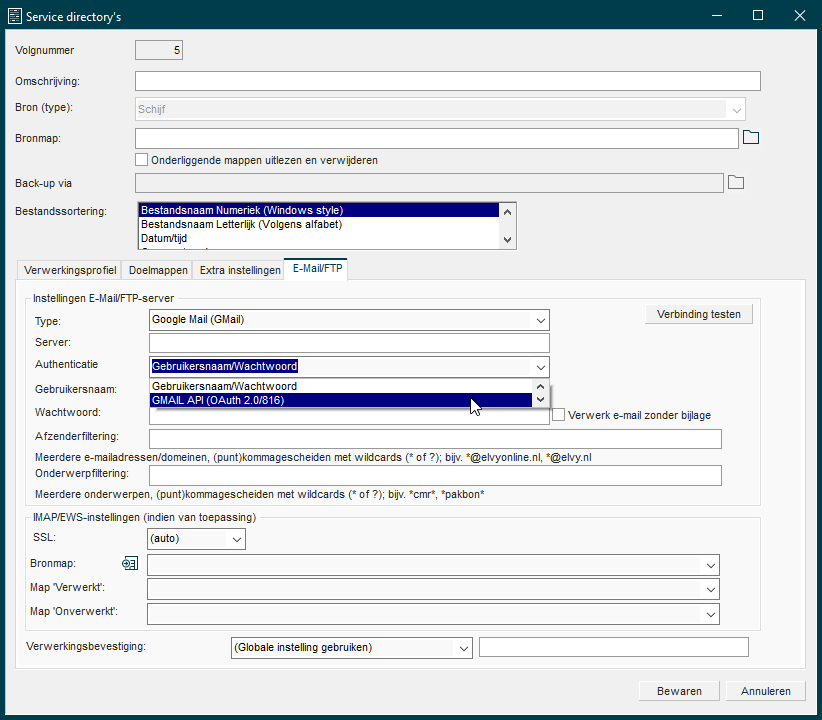This screenshot has height=720, width=822.
Task: Go to the Extra instellingen tab
Action: pos(240,270)
